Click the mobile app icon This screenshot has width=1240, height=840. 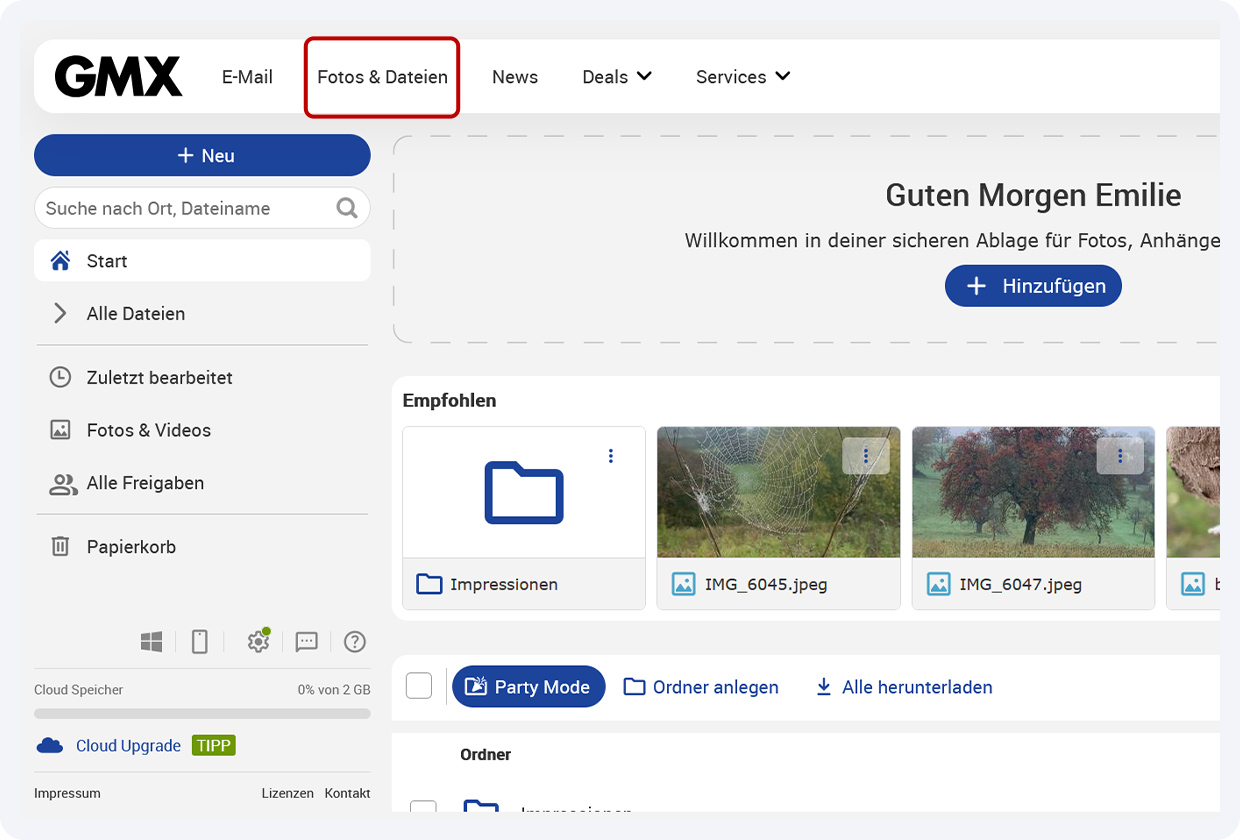tap(199, 641)
